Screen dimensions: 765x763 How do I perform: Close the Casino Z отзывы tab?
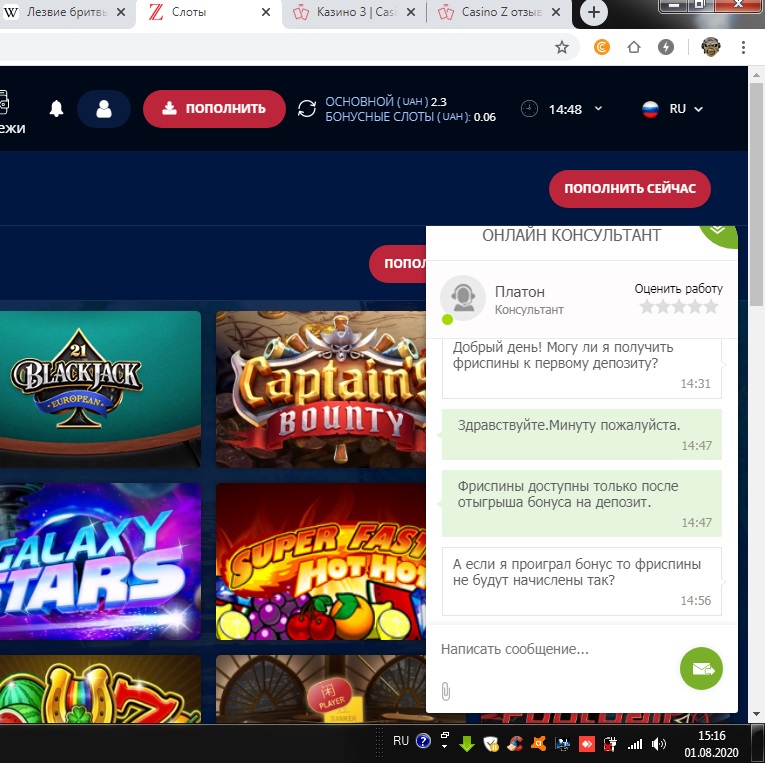click(x=556, y=12)
